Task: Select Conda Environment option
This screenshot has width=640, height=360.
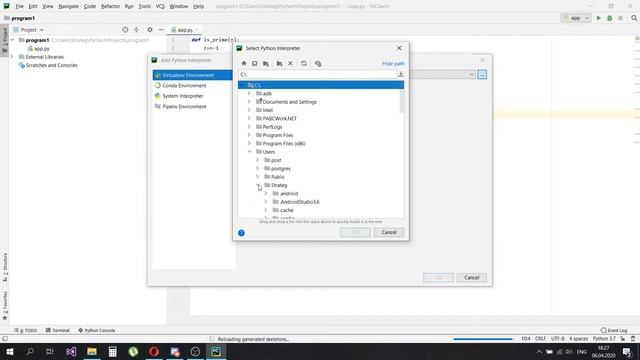Action: pos(184,86)
